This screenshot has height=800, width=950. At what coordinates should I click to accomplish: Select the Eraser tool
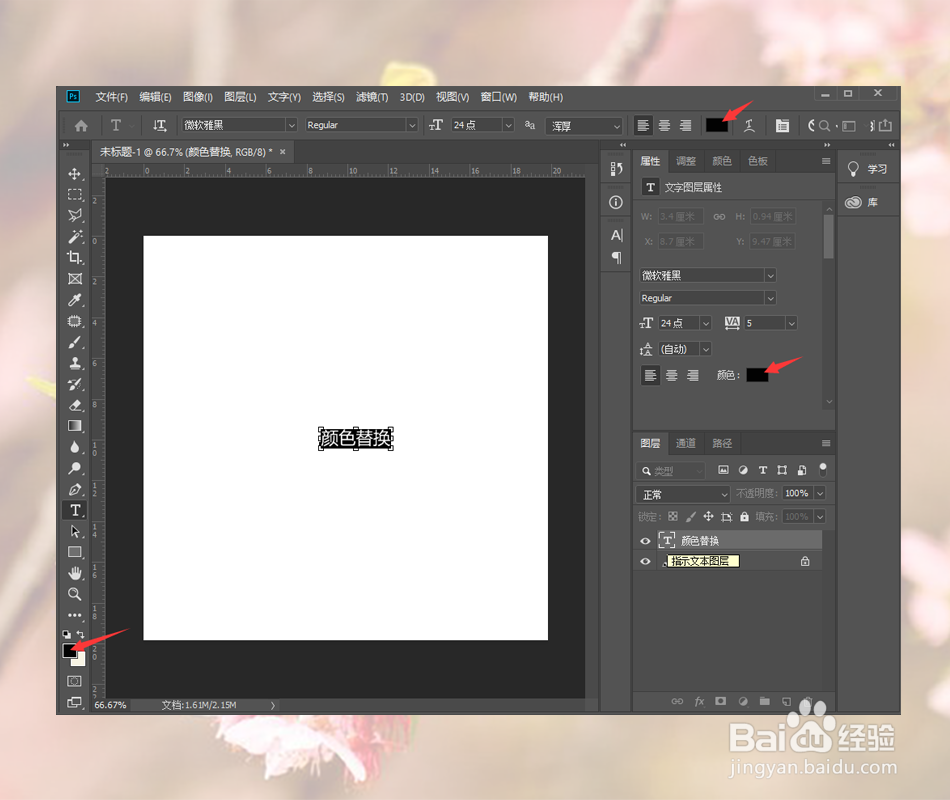coord(75,405)
